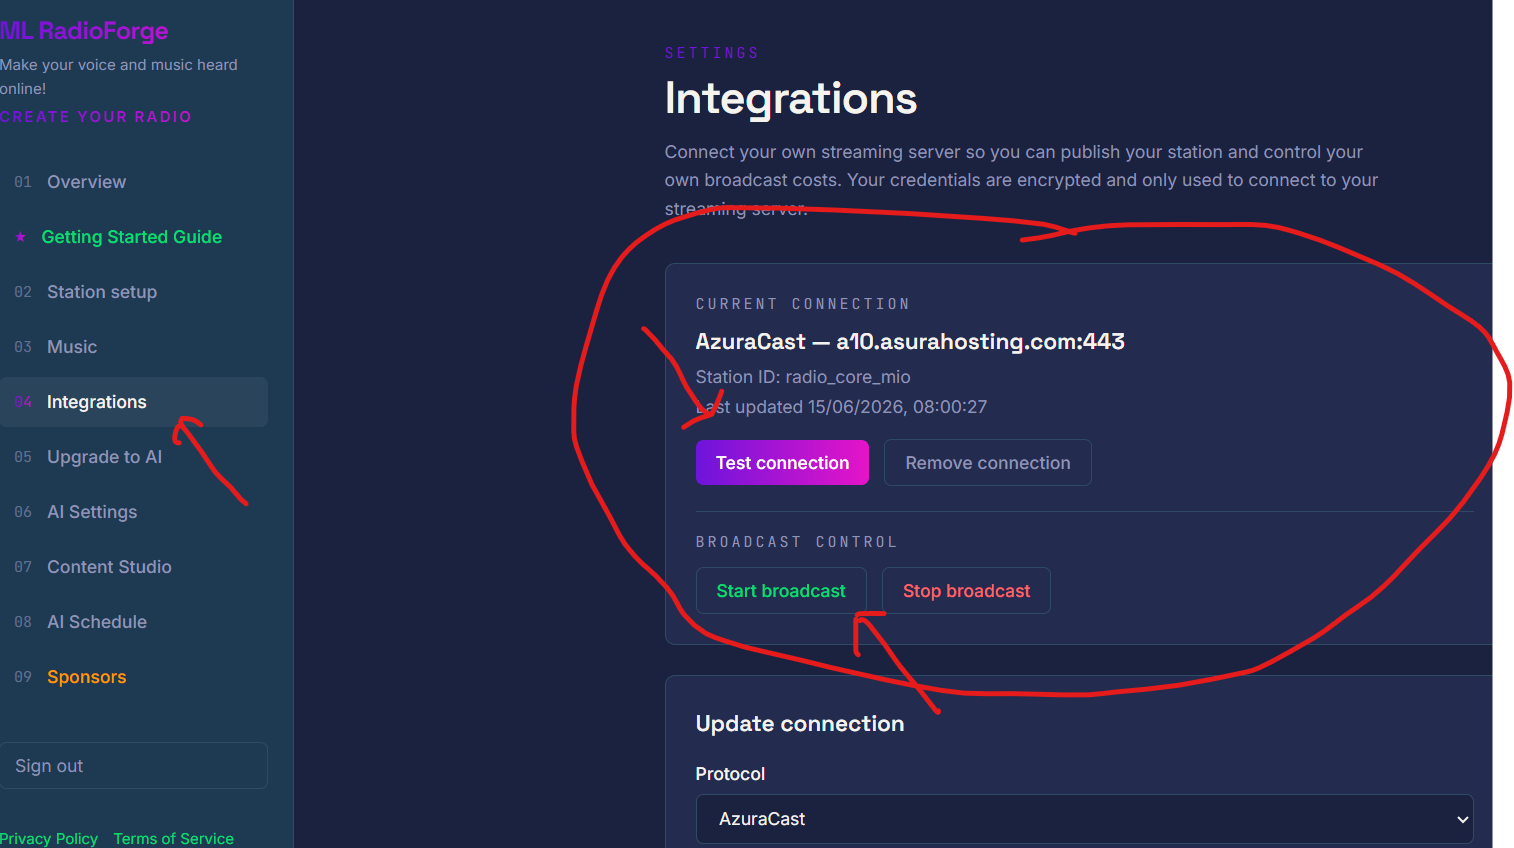Image resolution: width=1514 pixels, height=848 pixels.
Task: Open AI Schedule page
Action: [x=134, y=622]
